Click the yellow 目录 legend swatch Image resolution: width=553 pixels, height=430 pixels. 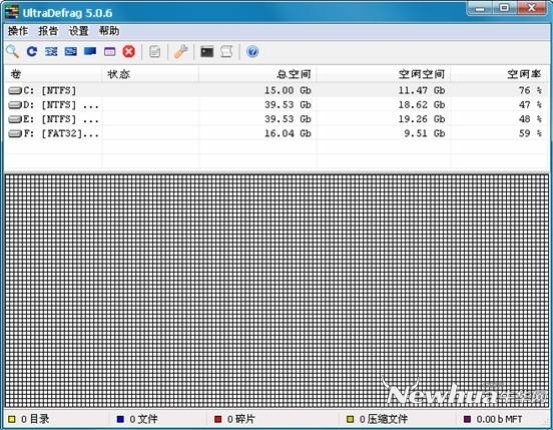pos(12,419)
